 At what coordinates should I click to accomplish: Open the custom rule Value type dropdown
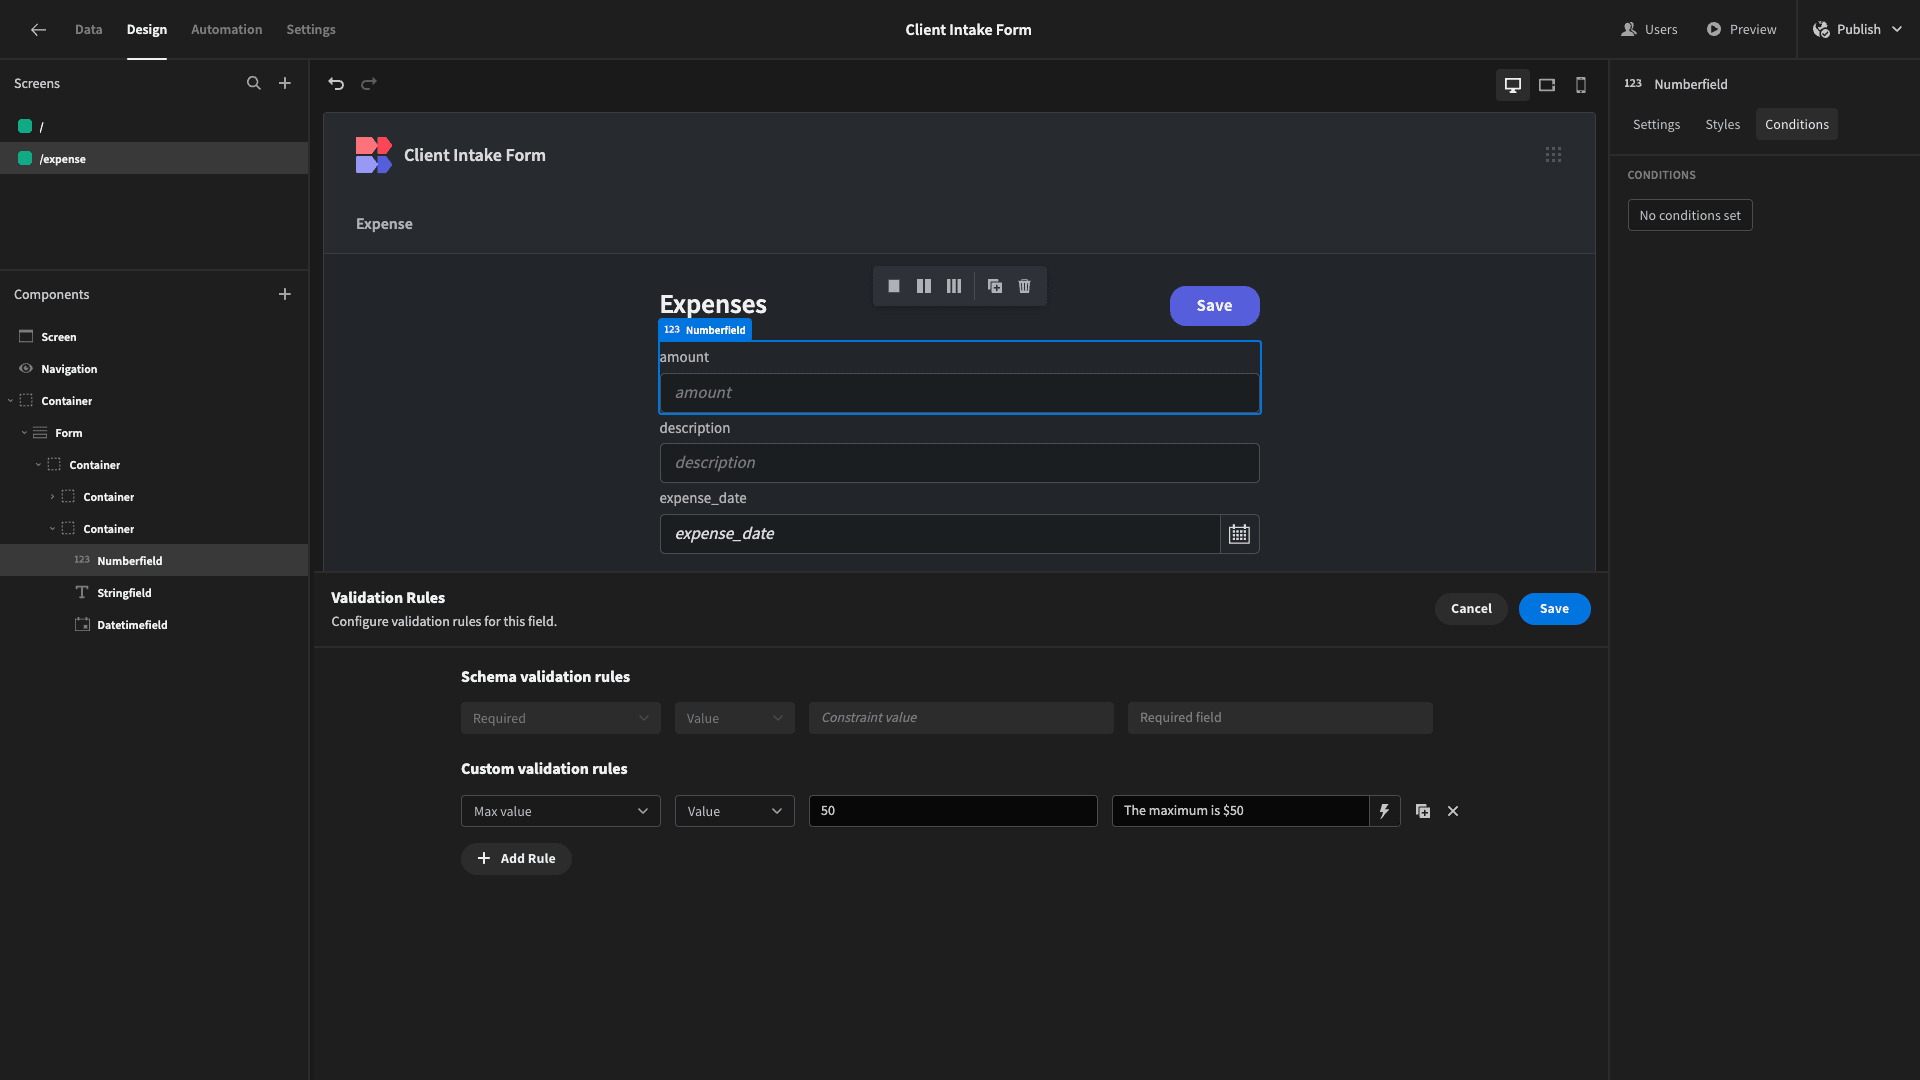pos(734,811)
